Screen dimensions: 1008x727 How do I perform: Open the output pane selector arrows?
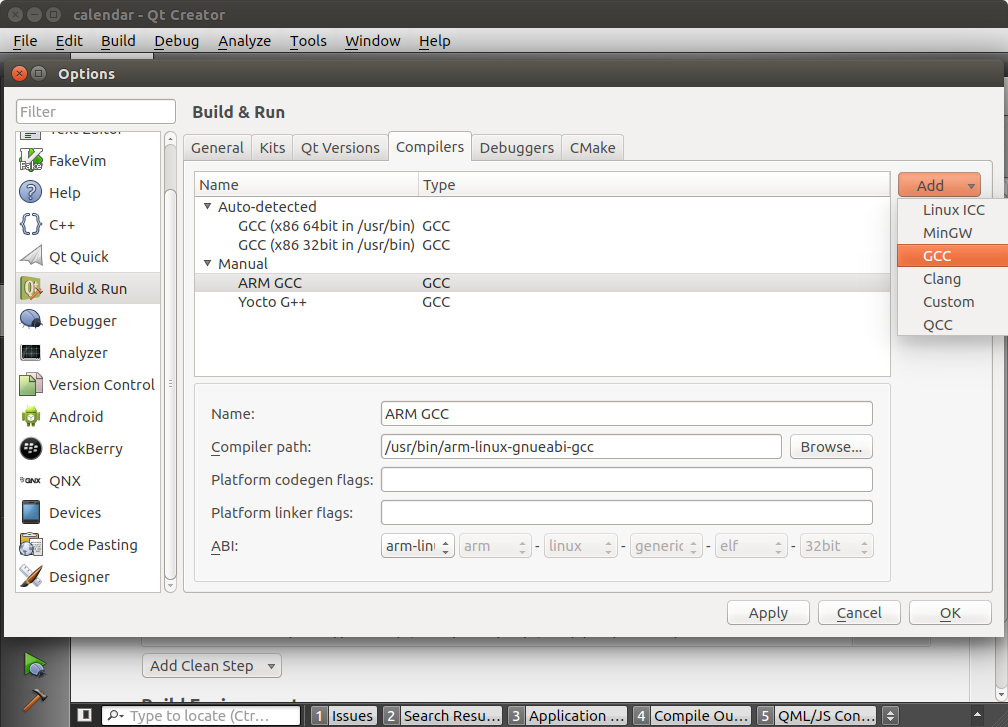890,715
